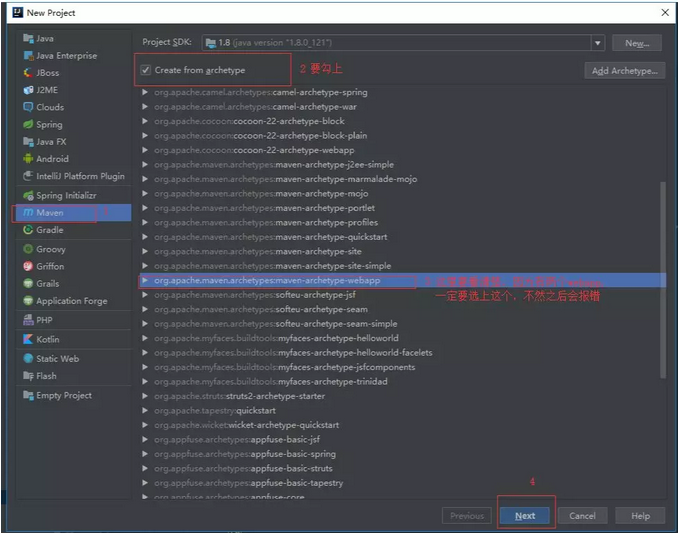Select appfuse-basic-tapestry row
Image resolution: width=679 pixels, height=533 pixels.
pos(401,483)
